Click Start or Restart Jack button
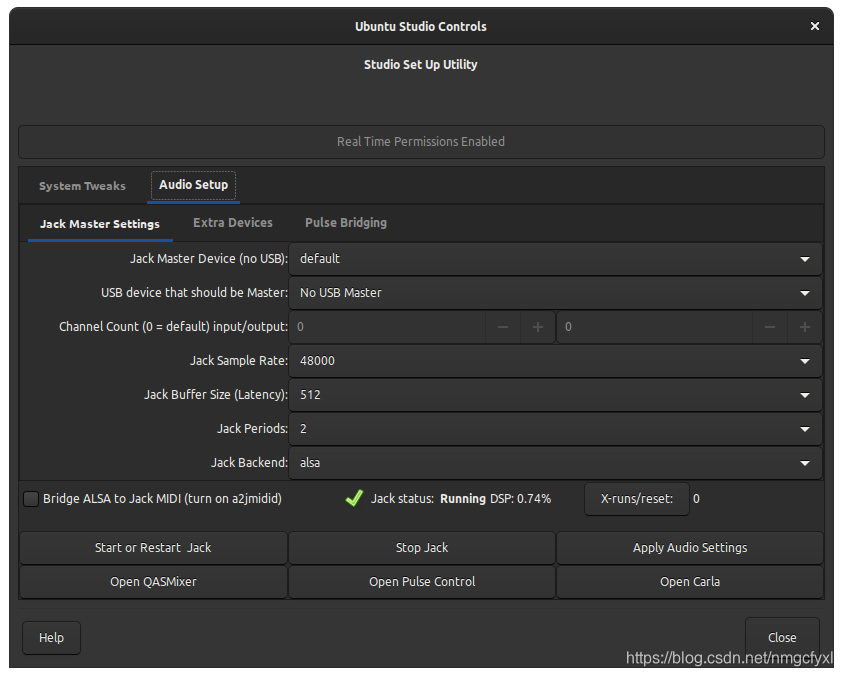The height and width of the screenshot is (677, 843). pos(153,548)
